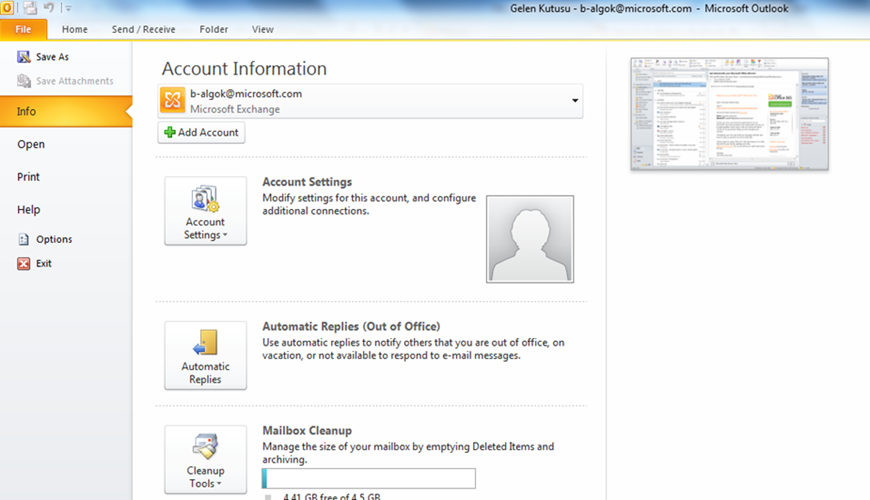Screen dimensions: 870x500
Task: Switch to the Home tab
Action: click(x=74, y=29)
